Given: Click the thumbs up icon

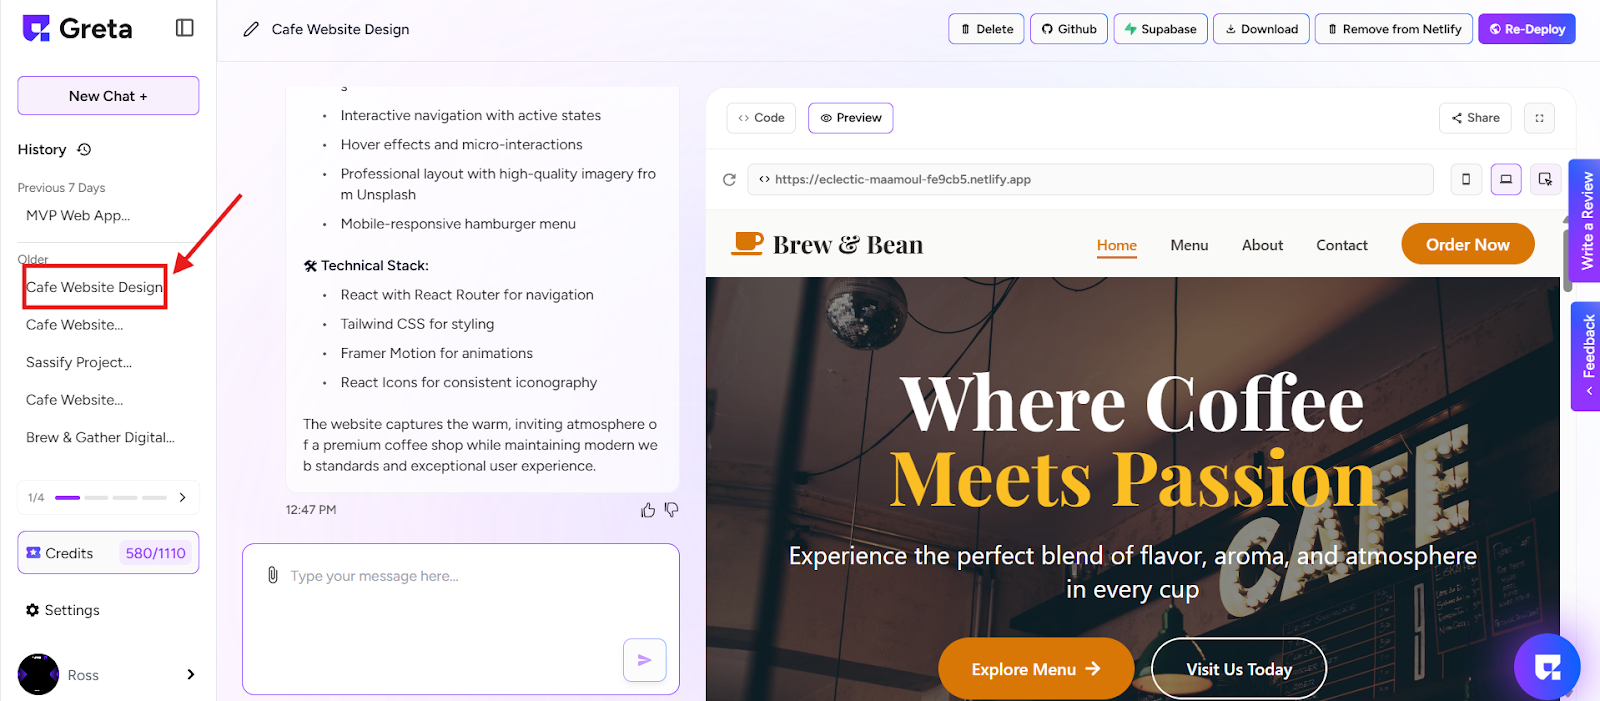Looking at the screenshot, I should point(648,510).
